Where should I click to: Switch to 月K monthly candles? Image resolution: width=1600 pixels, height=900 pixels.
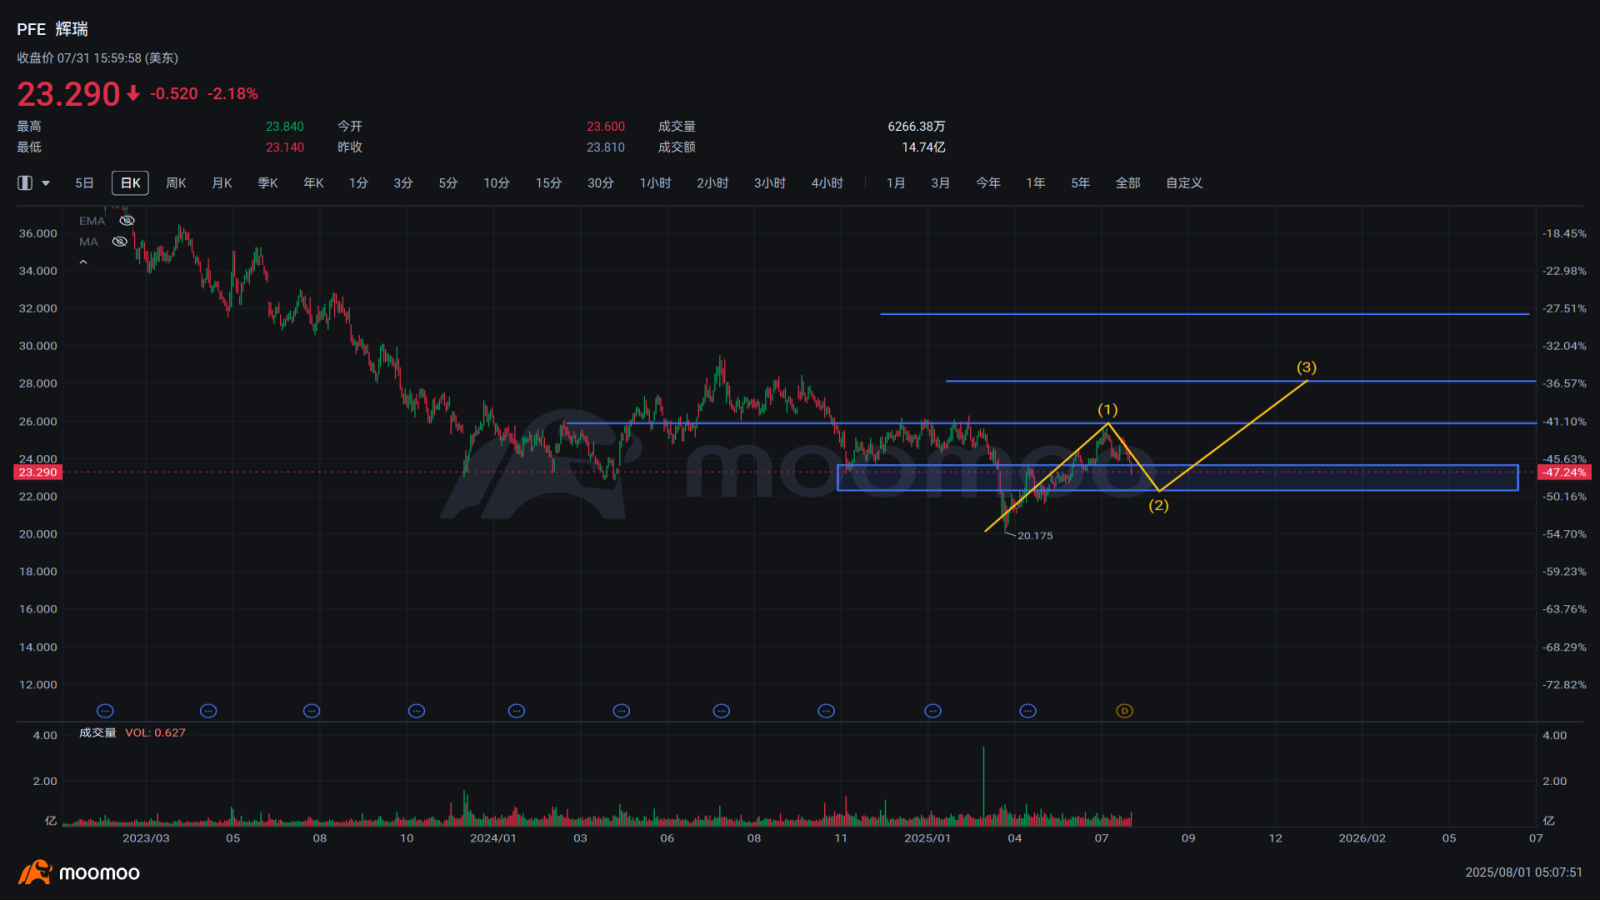point(222,183)
